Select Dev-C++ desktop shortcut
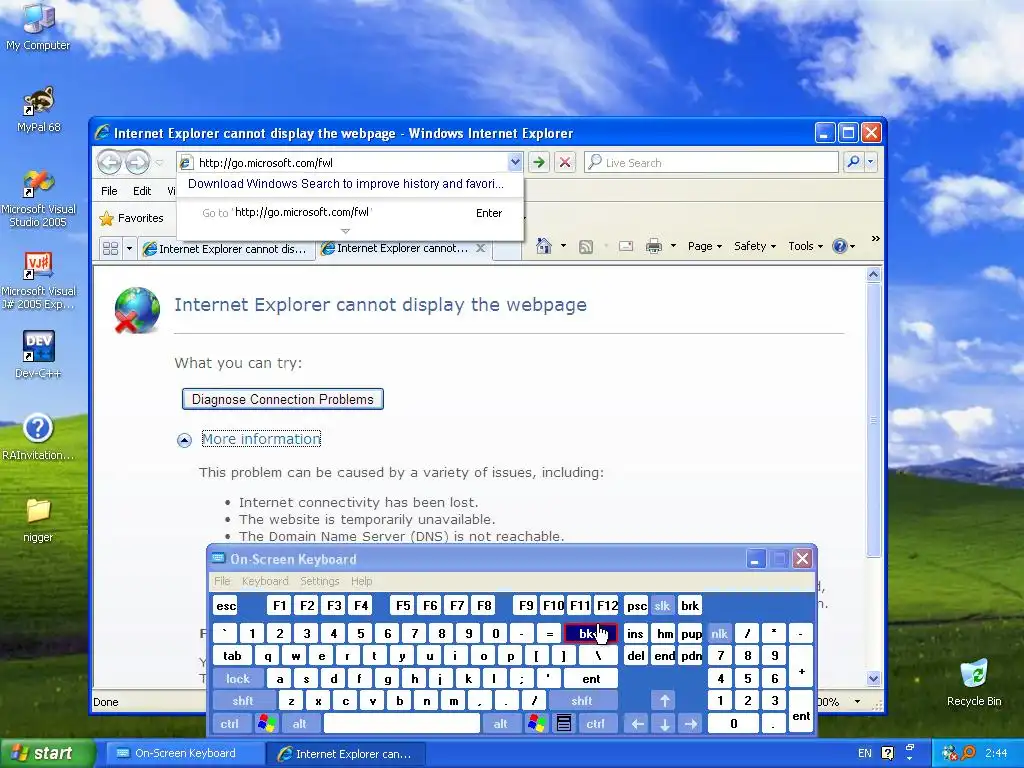Image resolution: width=1024 pixels, height=768 pixels. click(38, 354)
